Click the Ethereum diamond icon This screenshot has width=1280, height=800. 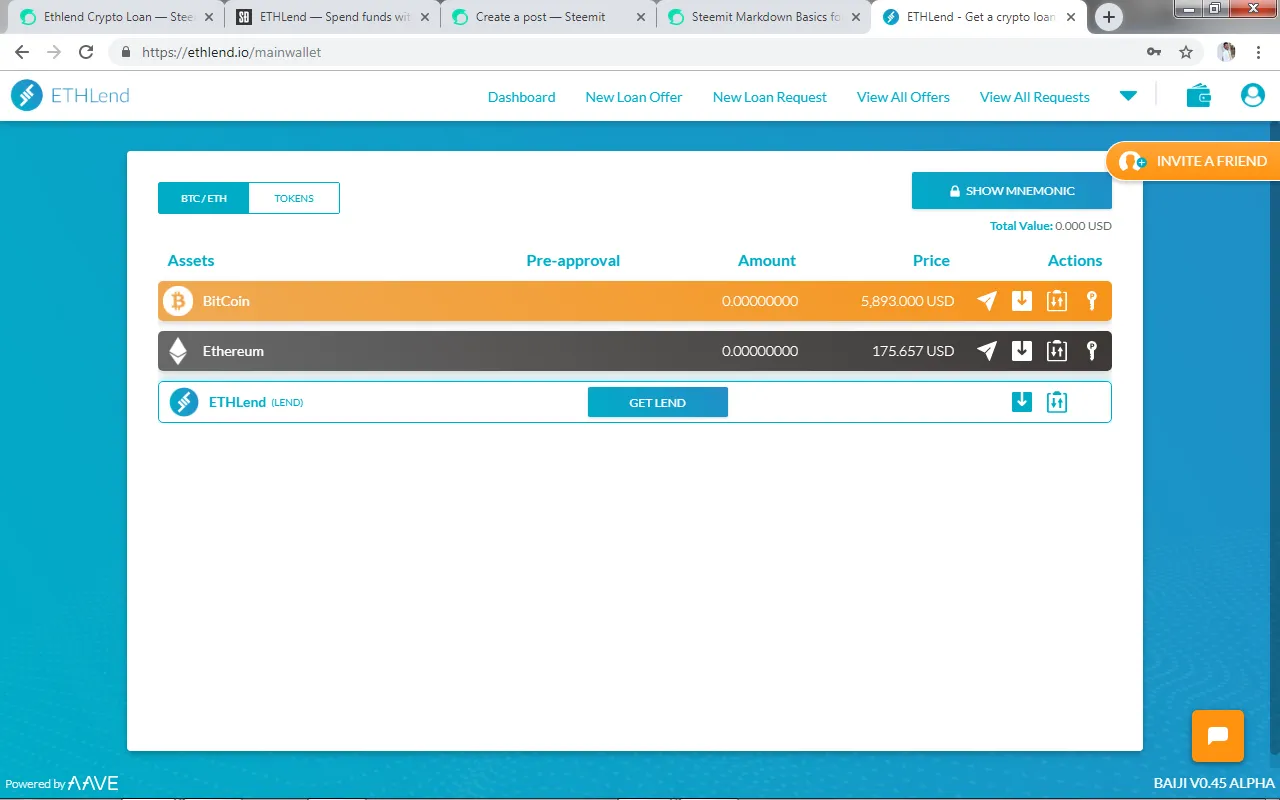[178, 351]
